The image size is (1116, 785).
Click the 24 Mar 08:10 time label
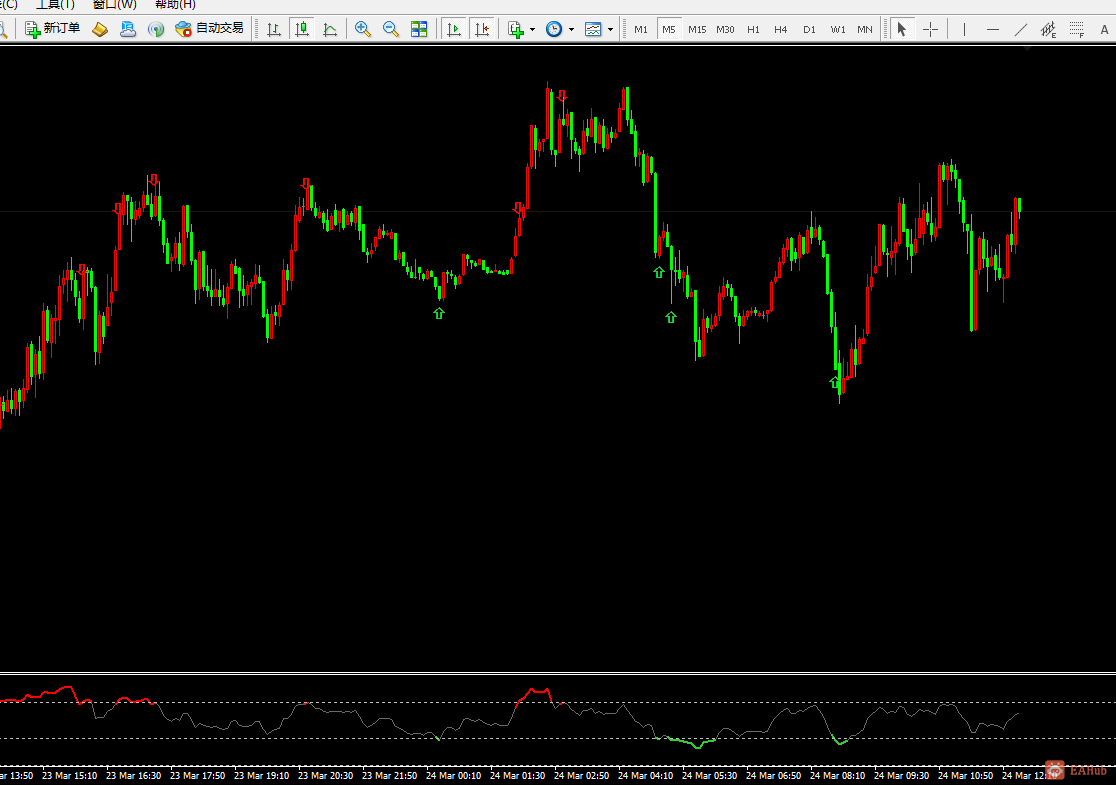tap(838, 775)
